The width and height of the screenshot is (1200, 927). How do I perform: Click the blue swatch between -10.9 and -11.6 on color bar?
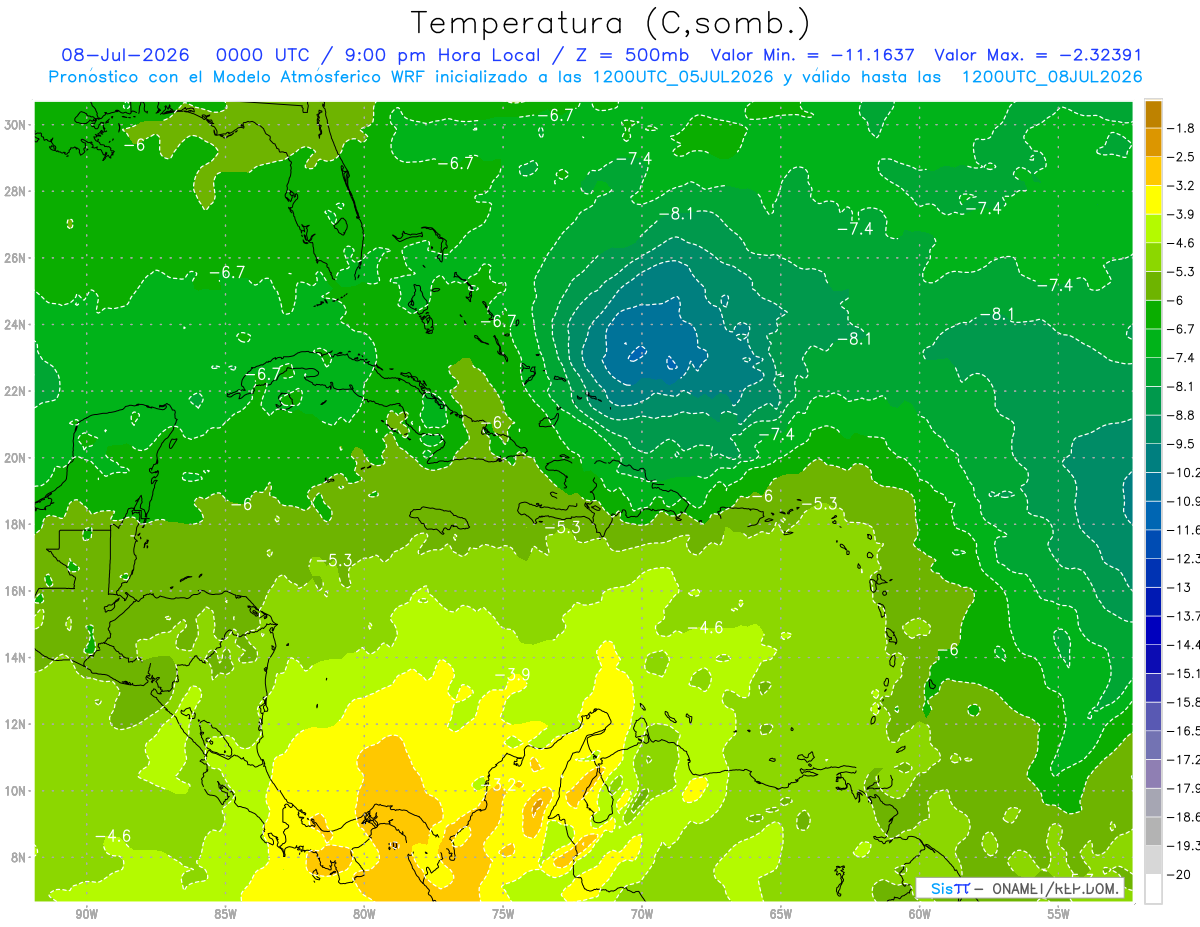pyautogui.click(x=1153, y=515)
